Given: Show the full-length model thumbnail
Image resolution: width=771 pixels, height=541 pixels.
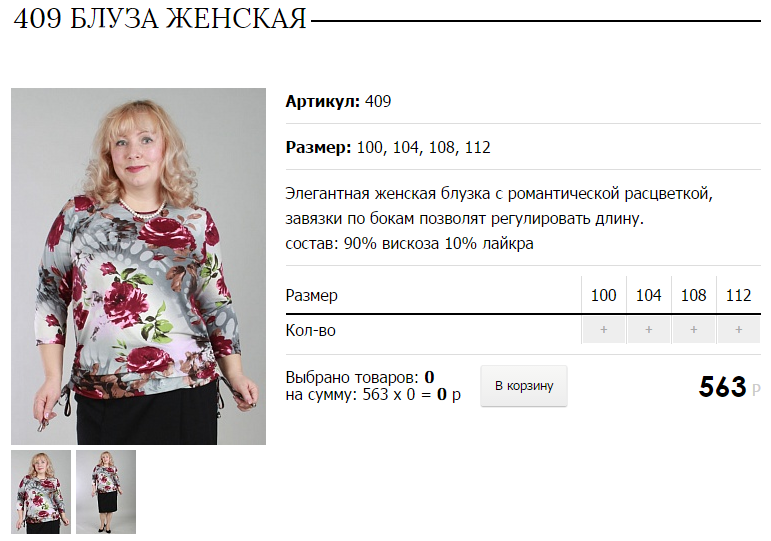Looking at the screenshot, I should (x=106, y=492).
